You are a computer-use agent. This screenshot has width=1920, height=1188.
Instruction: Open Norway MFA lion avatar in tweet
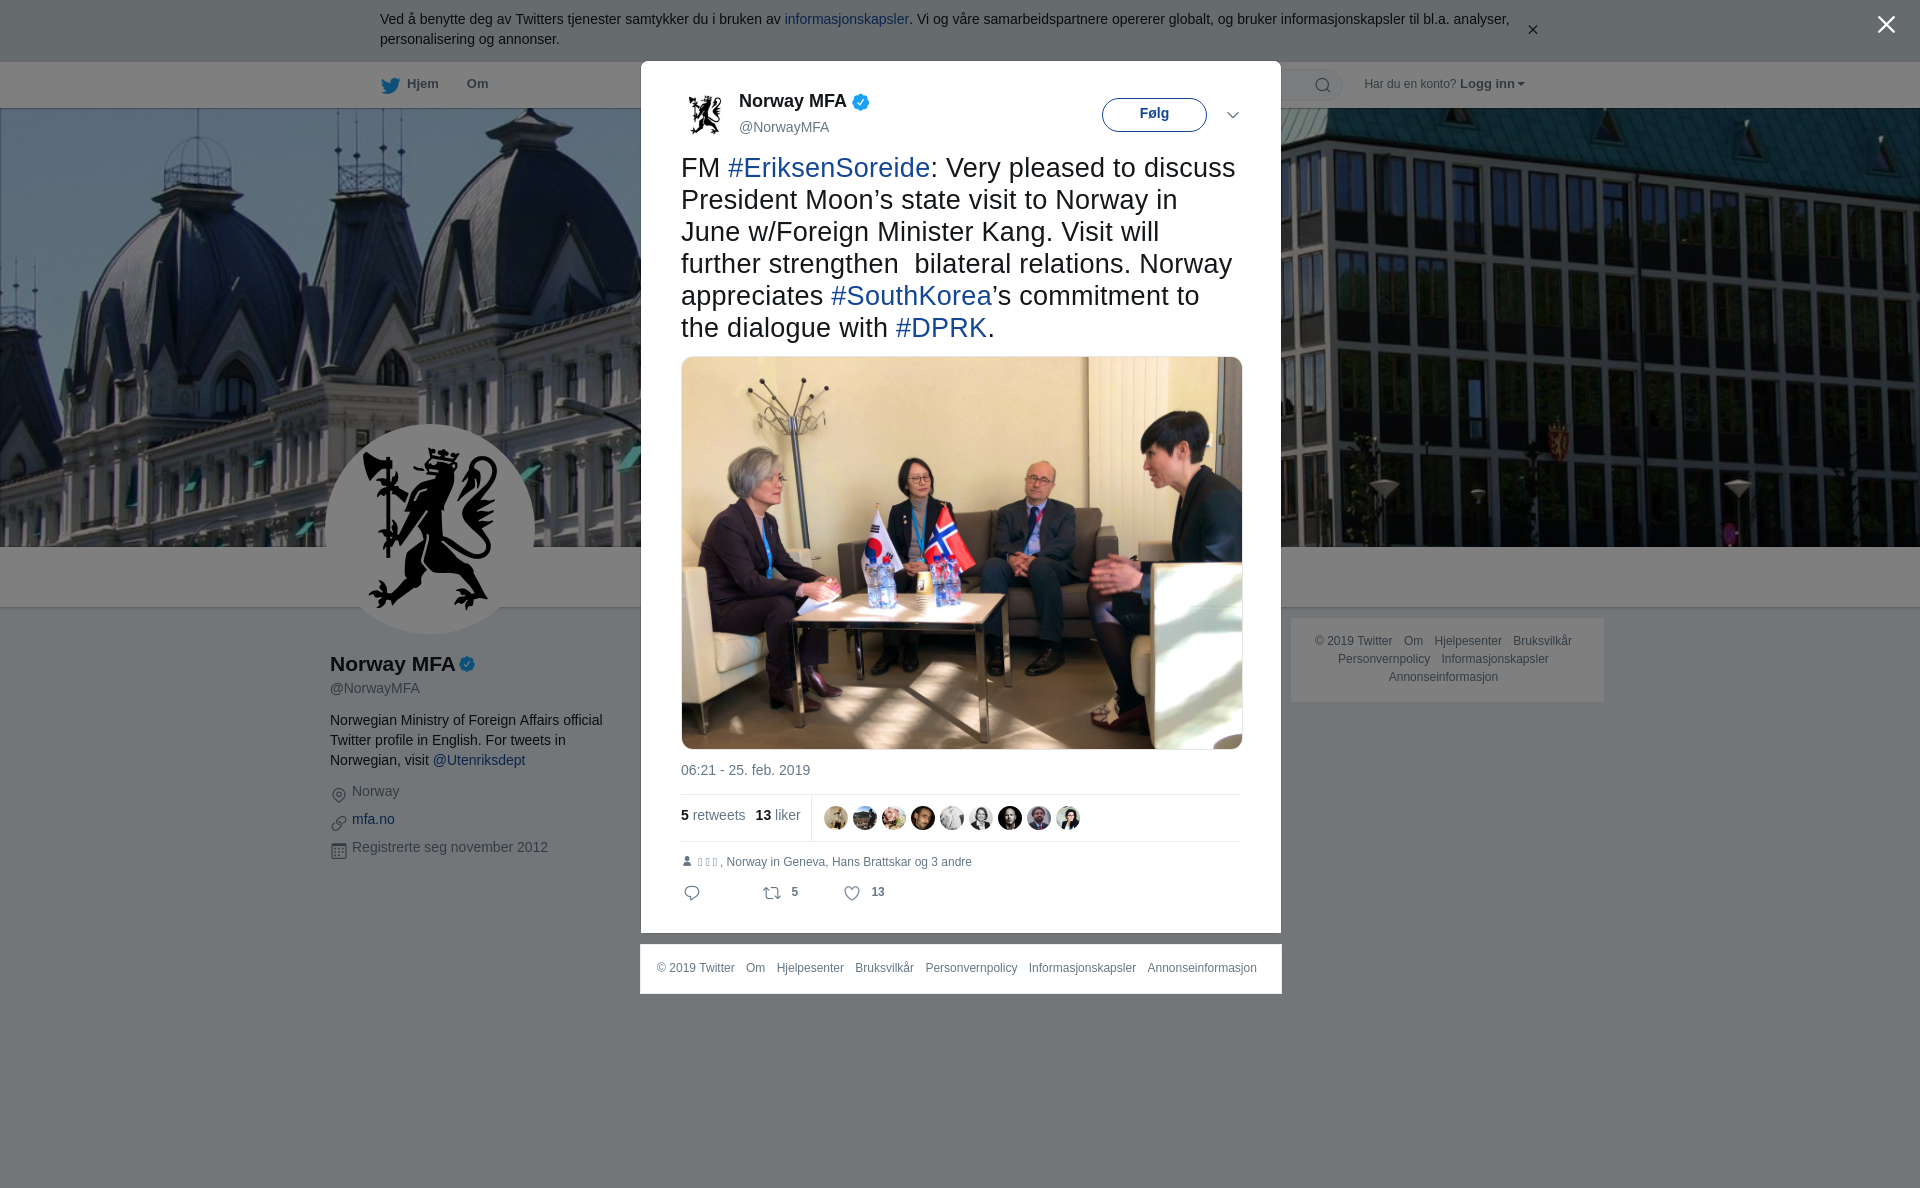(x=705, y=114)
